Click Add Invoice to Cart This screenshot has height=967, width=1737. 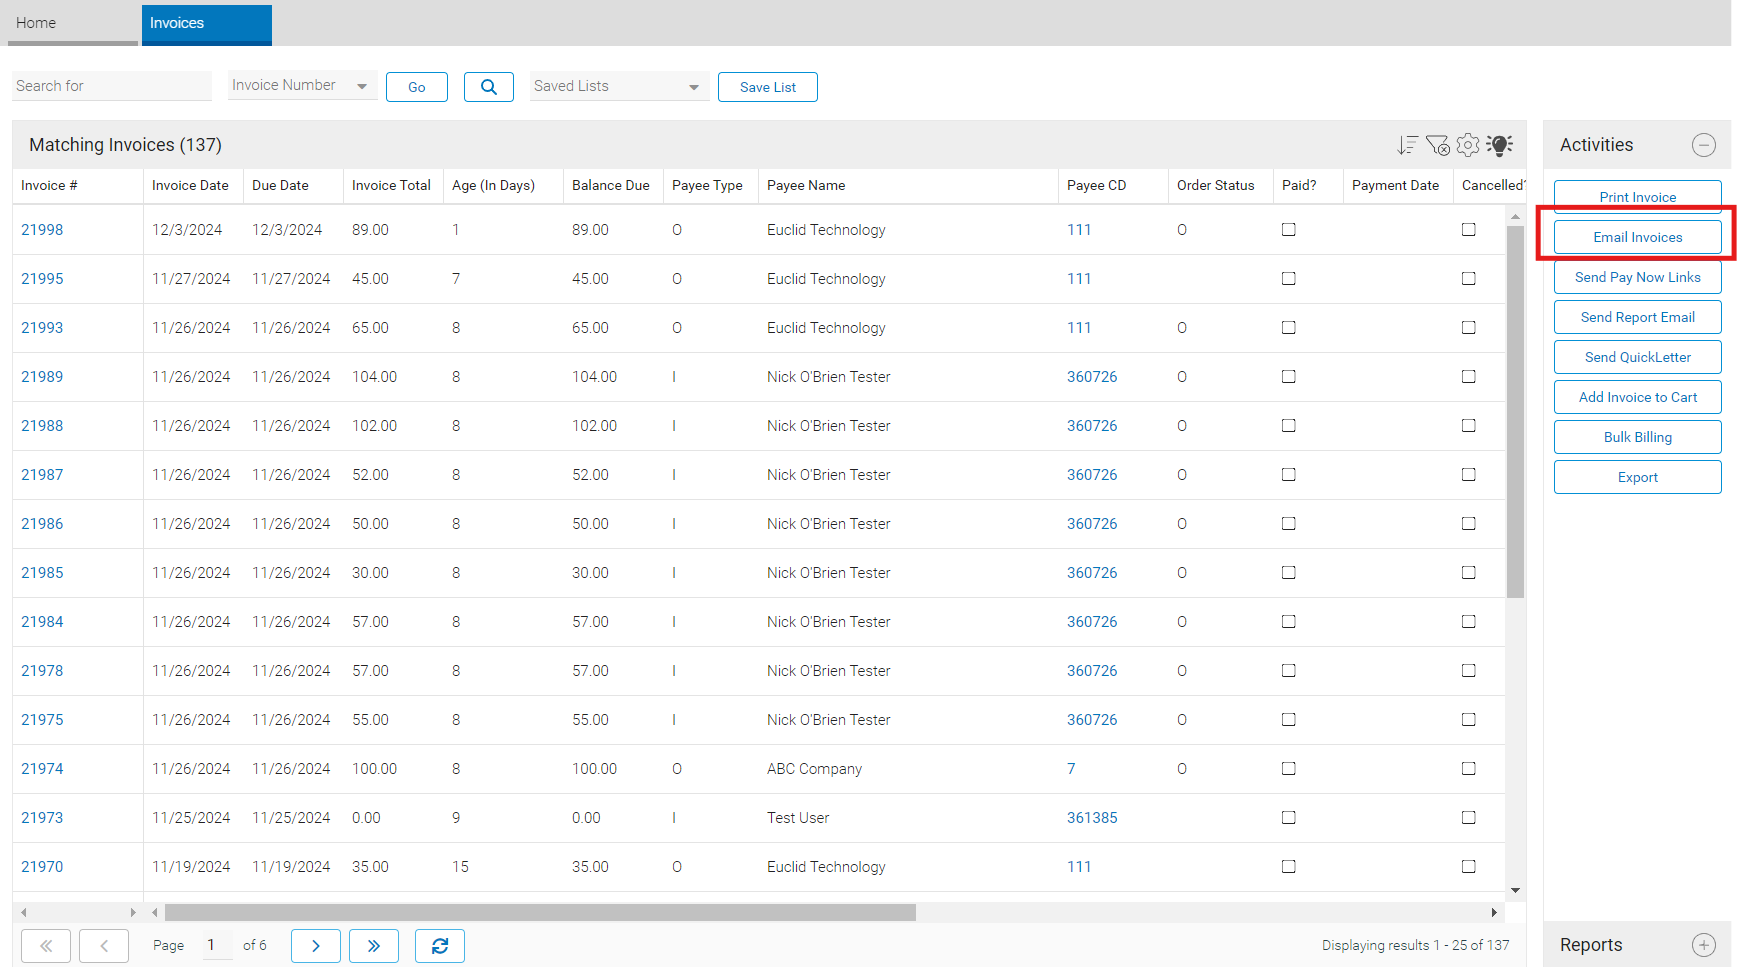[x=1638, y=397]
